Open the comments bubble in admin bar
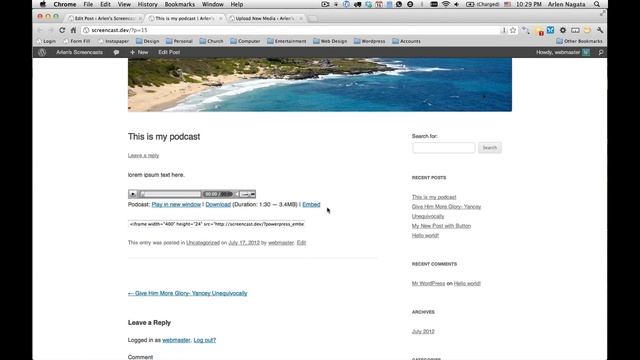Image resolution: width=640 pixels, height=360 pixels. pyautogui.click(x=116, y=52)
